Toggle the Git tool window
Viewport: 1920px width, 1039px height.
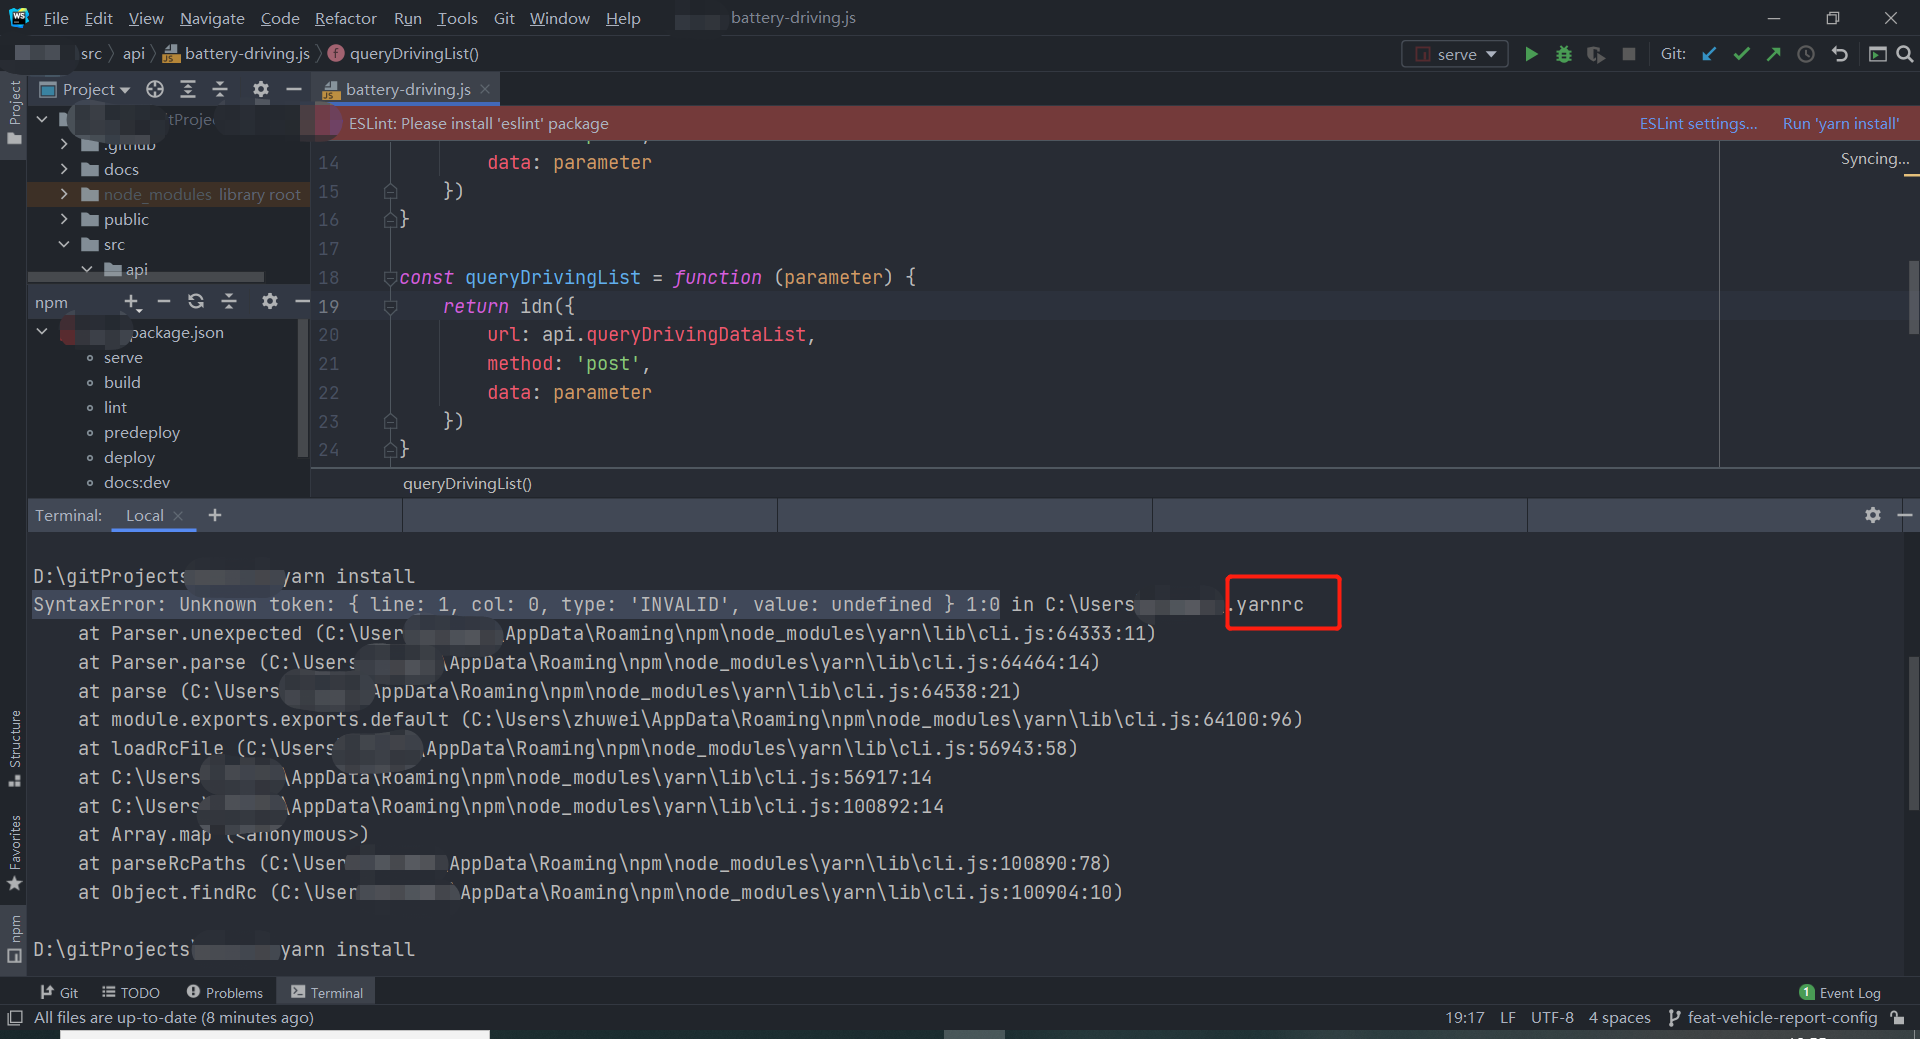point(59,992)
